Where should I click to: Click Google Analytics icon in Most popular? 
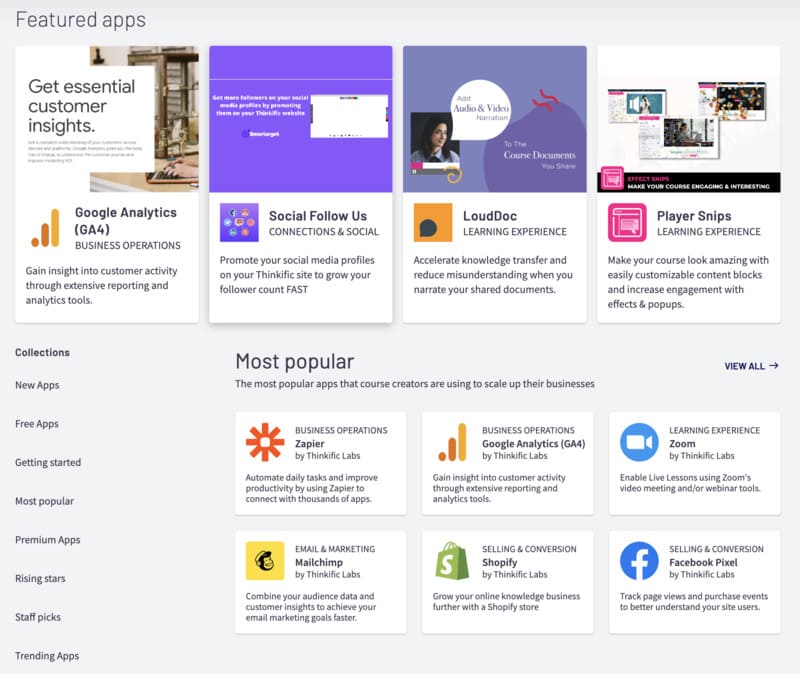click(x=452, y=442)
